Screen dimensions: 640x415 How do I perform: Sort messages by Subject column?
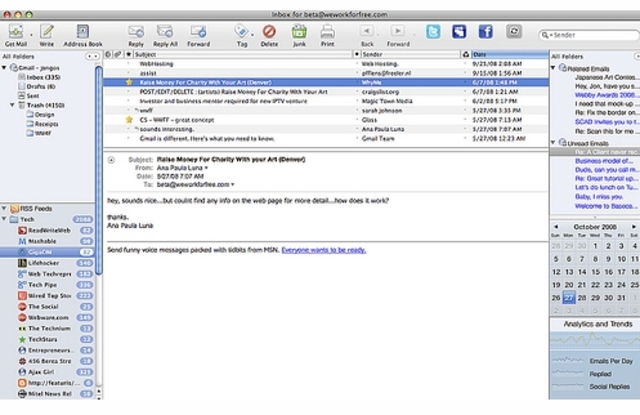242,54
